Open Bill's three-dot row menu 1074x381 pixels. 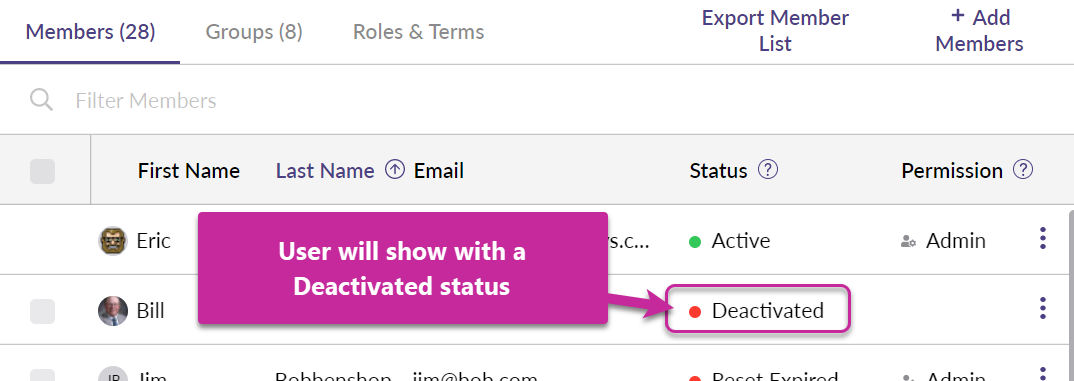pos(1042,308)
